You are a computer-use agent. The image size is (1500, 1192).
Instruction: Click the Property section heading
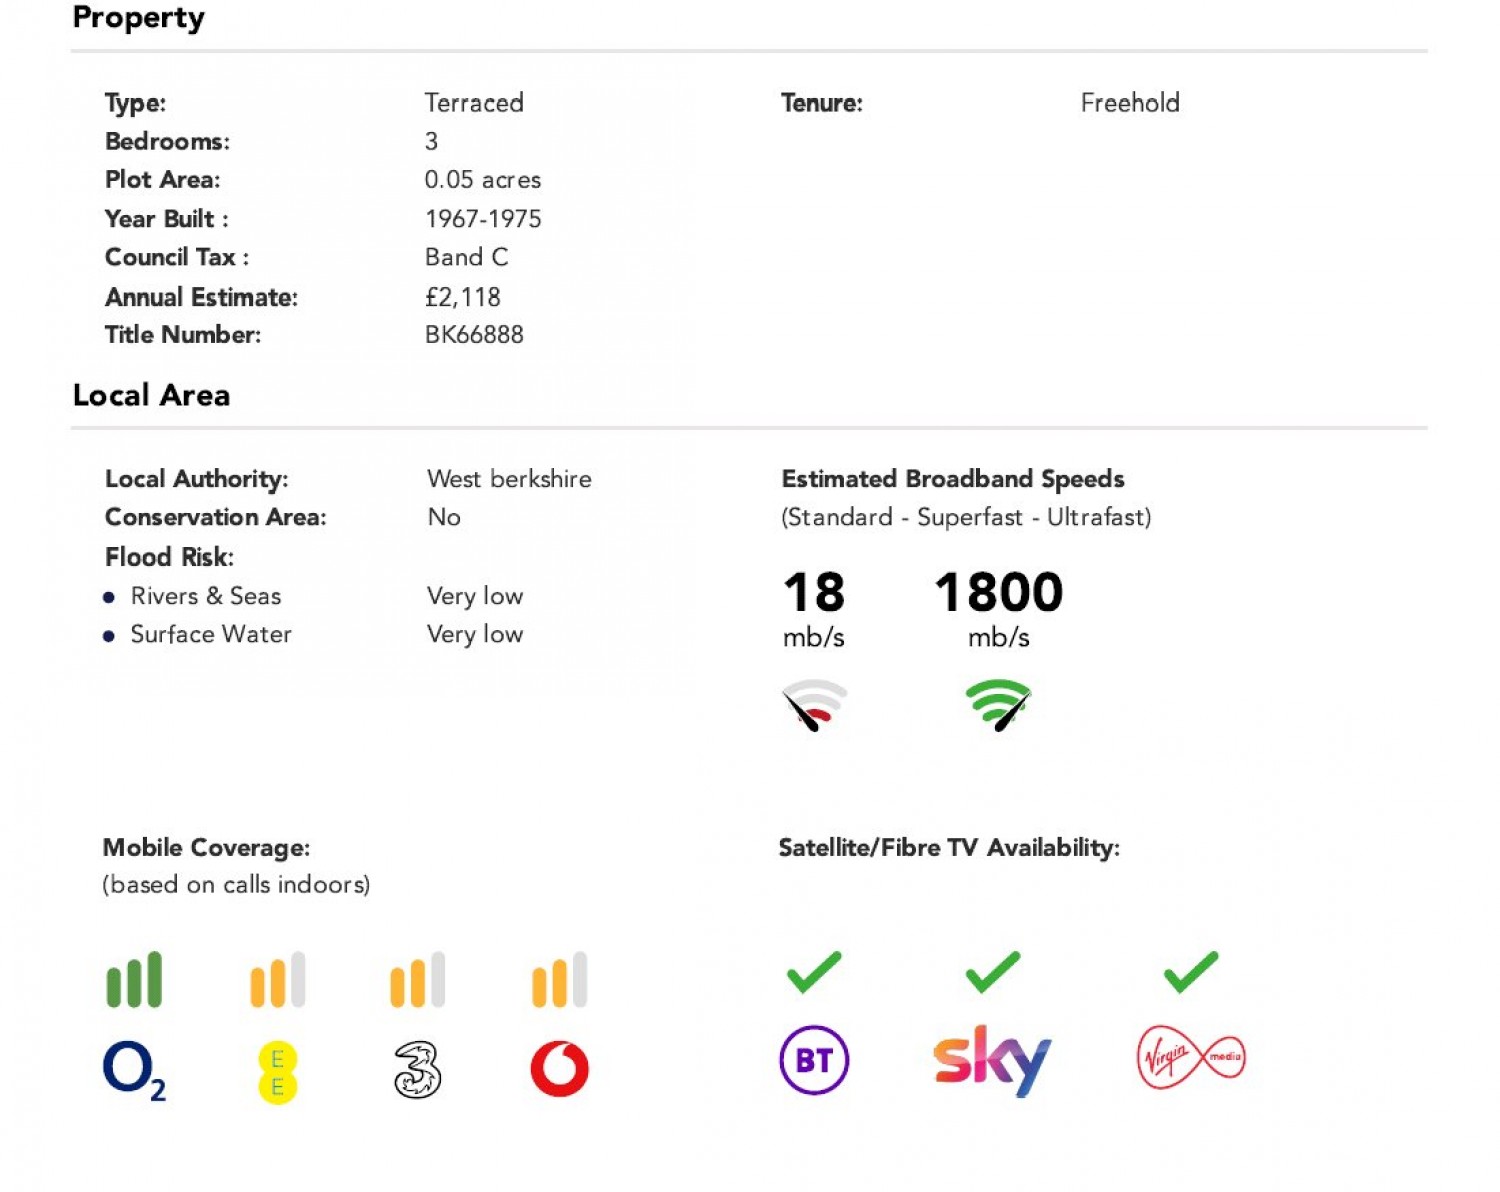pyautogui.click(x=138, y=18)
